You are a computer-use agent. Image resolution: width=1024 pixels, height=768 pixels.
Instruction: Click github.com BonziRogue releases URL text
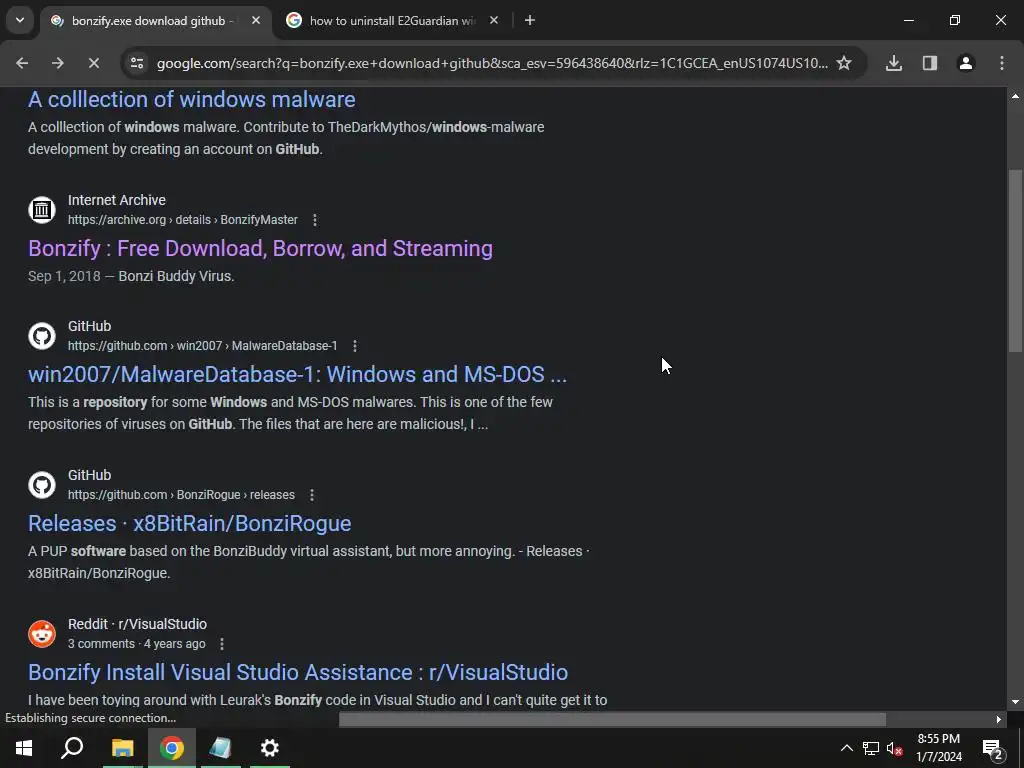click(x=181, y=495)
